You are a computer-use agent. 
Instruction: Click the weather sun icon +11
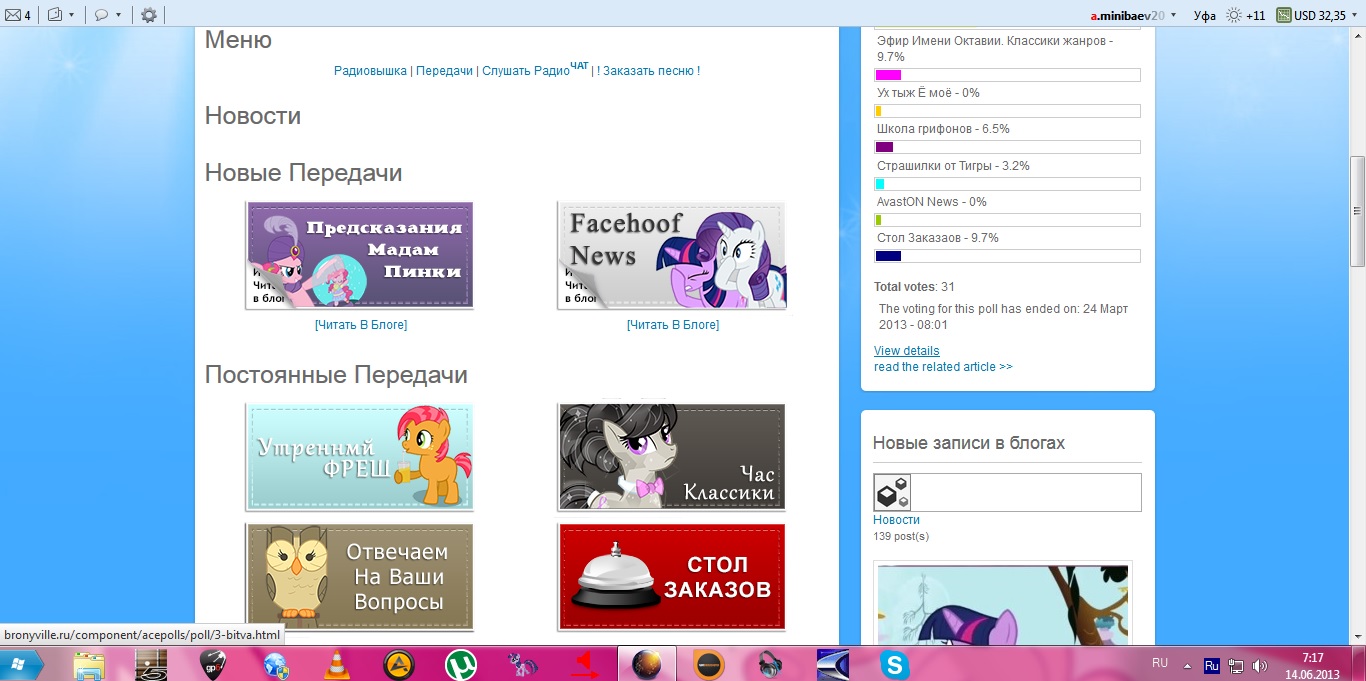coord(1235,15)
